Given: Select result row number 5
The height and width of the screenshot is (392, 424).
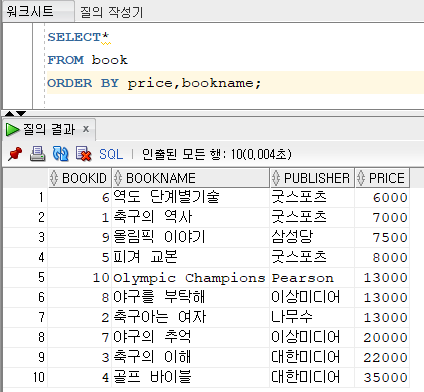Looking at the screenshot, I should pos(25,277).
